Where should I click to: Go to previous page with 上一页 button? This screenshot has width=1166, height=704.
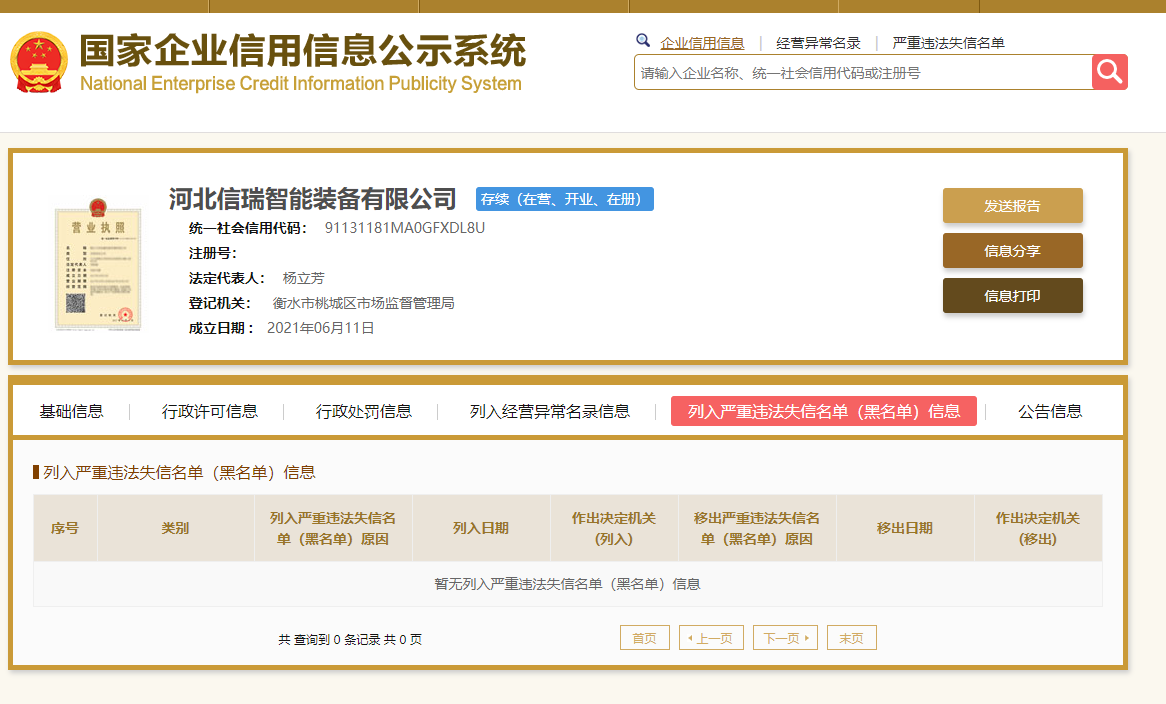tap(712, 638)
